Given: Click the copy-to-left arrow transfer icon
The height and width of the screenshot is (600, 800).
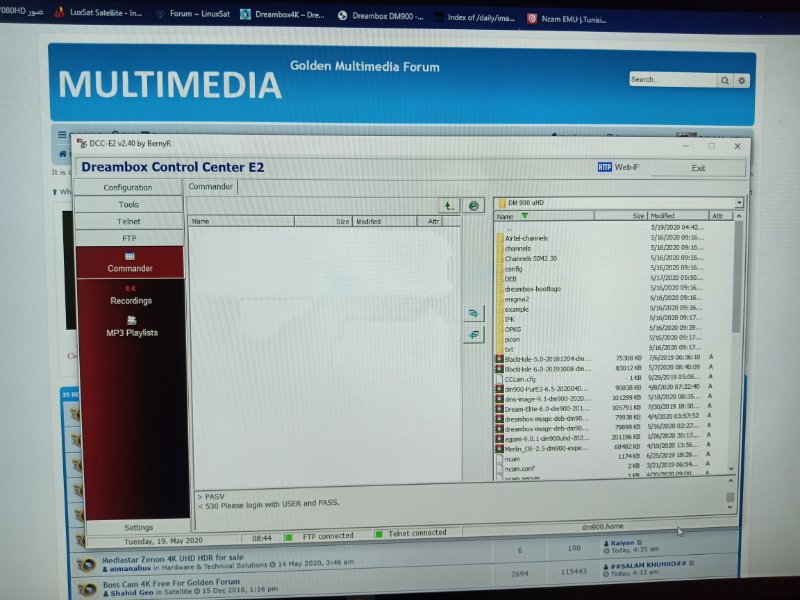Looking at the screenshot, I should point(473,335).
